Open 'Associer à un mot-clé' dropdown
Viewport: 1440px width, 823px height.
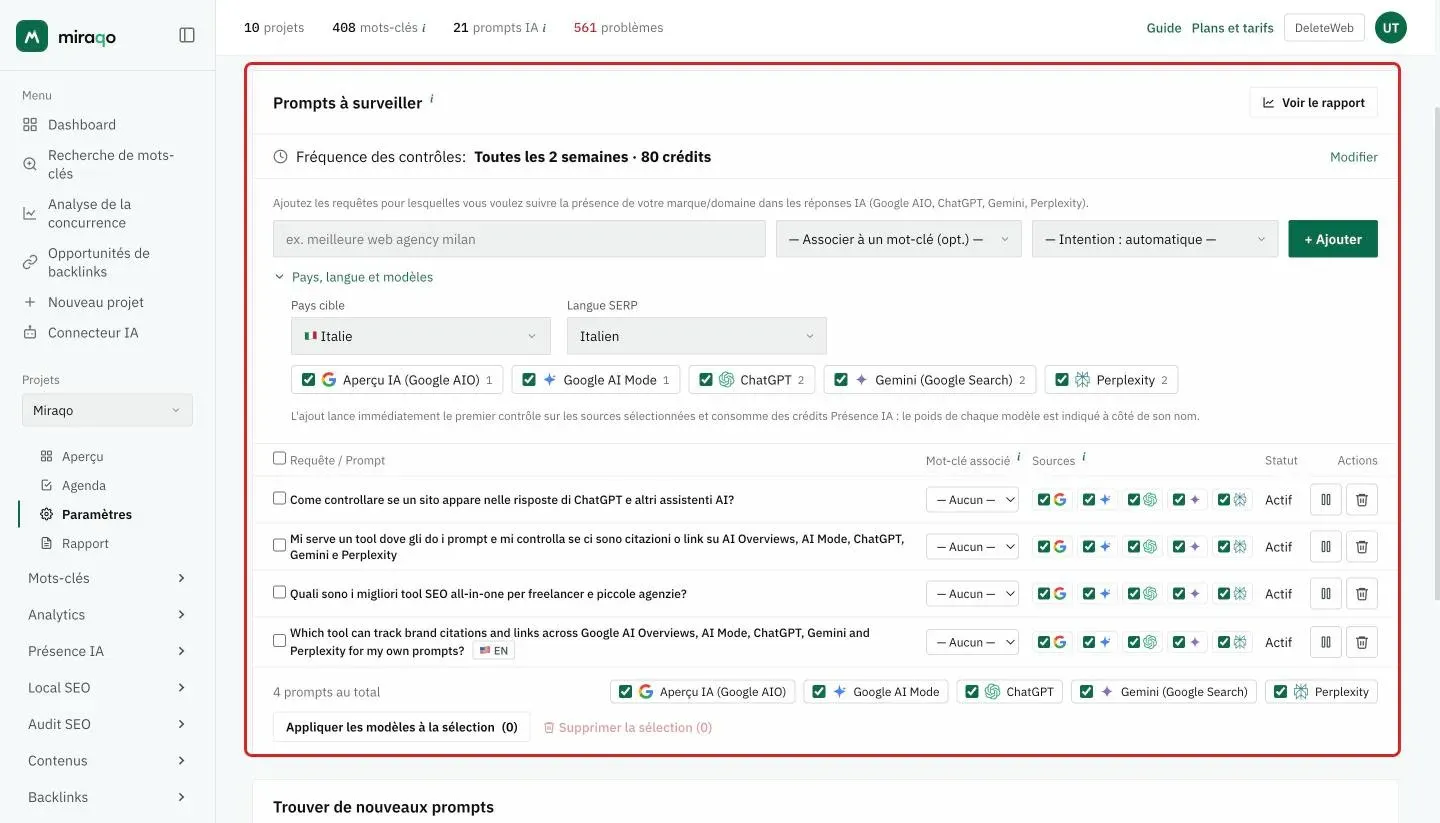click(899, 239)
